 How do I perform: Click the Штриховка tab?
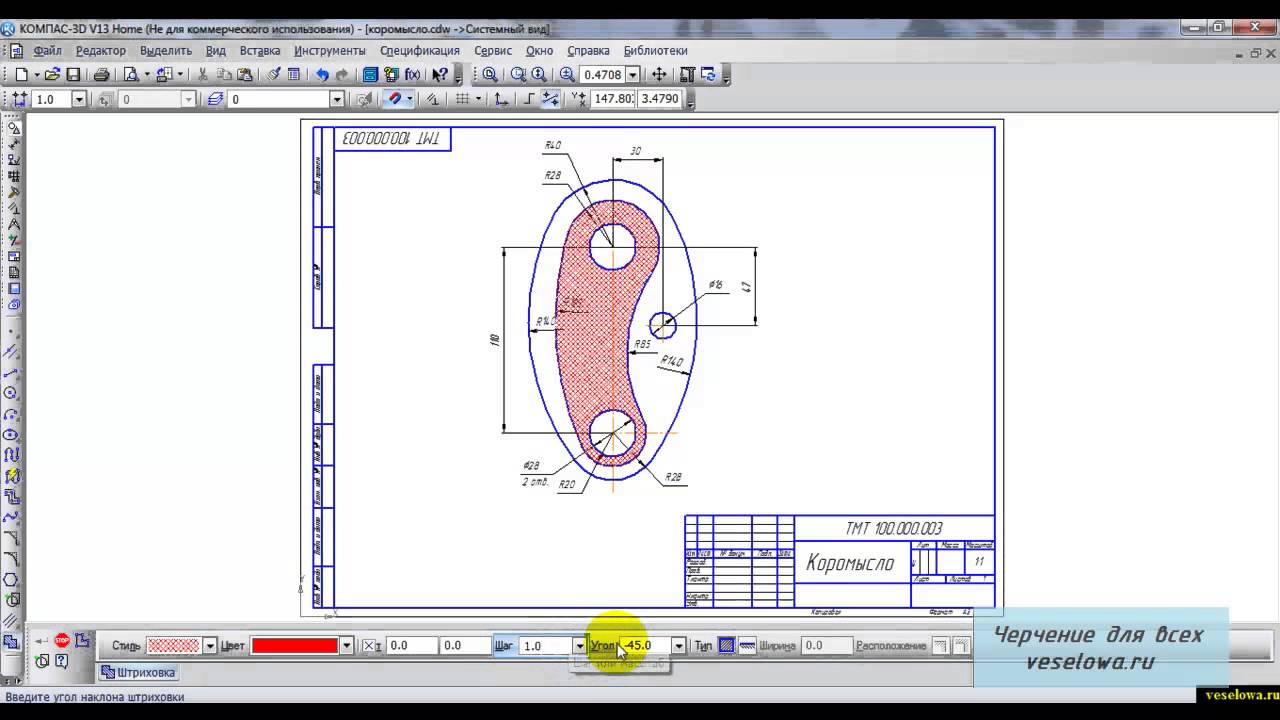tap(138, 673)
